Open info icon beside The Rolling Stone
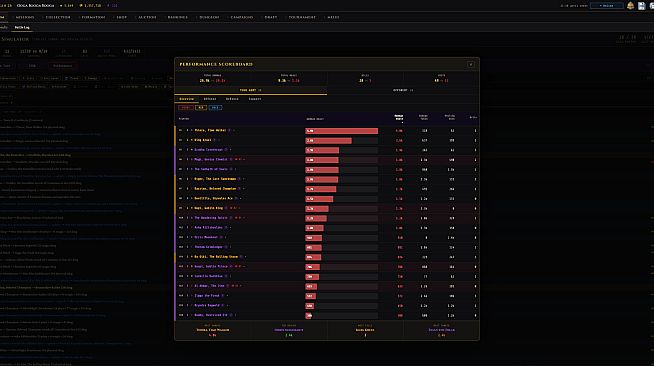This screenshot has width=654, height=366. pos(241,257)
